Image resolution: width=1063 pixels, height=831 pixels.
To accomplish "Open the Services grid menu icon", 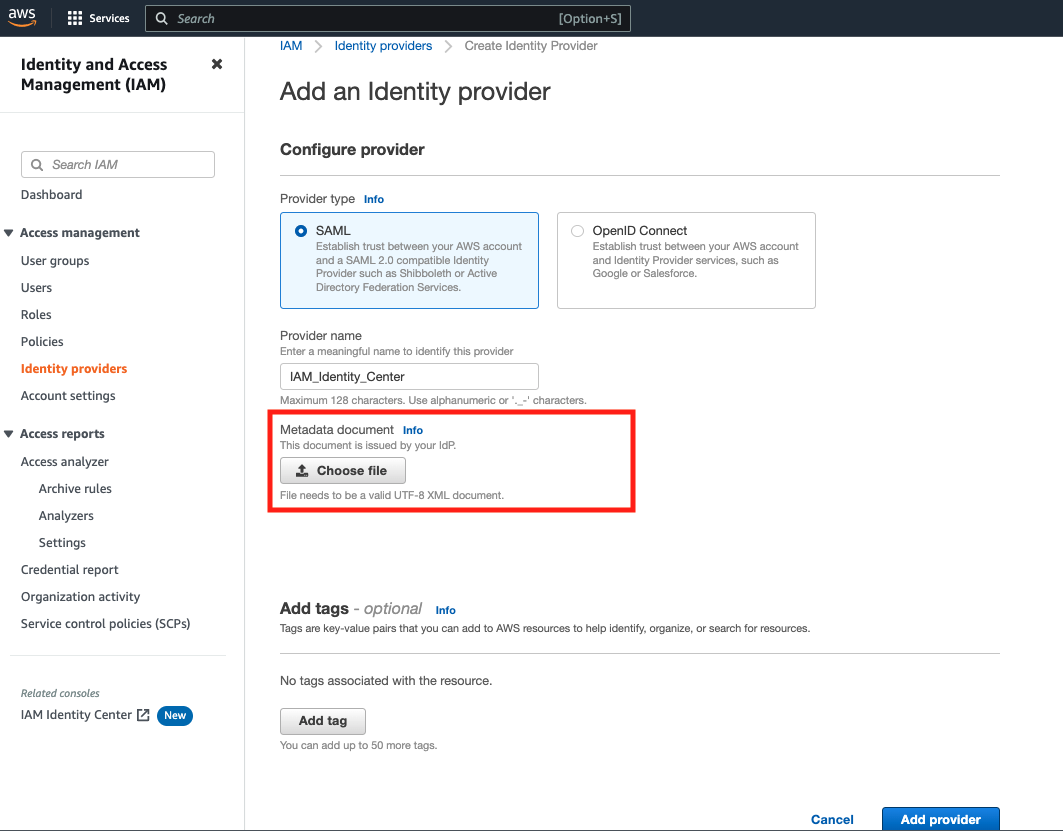I will 75,18.
